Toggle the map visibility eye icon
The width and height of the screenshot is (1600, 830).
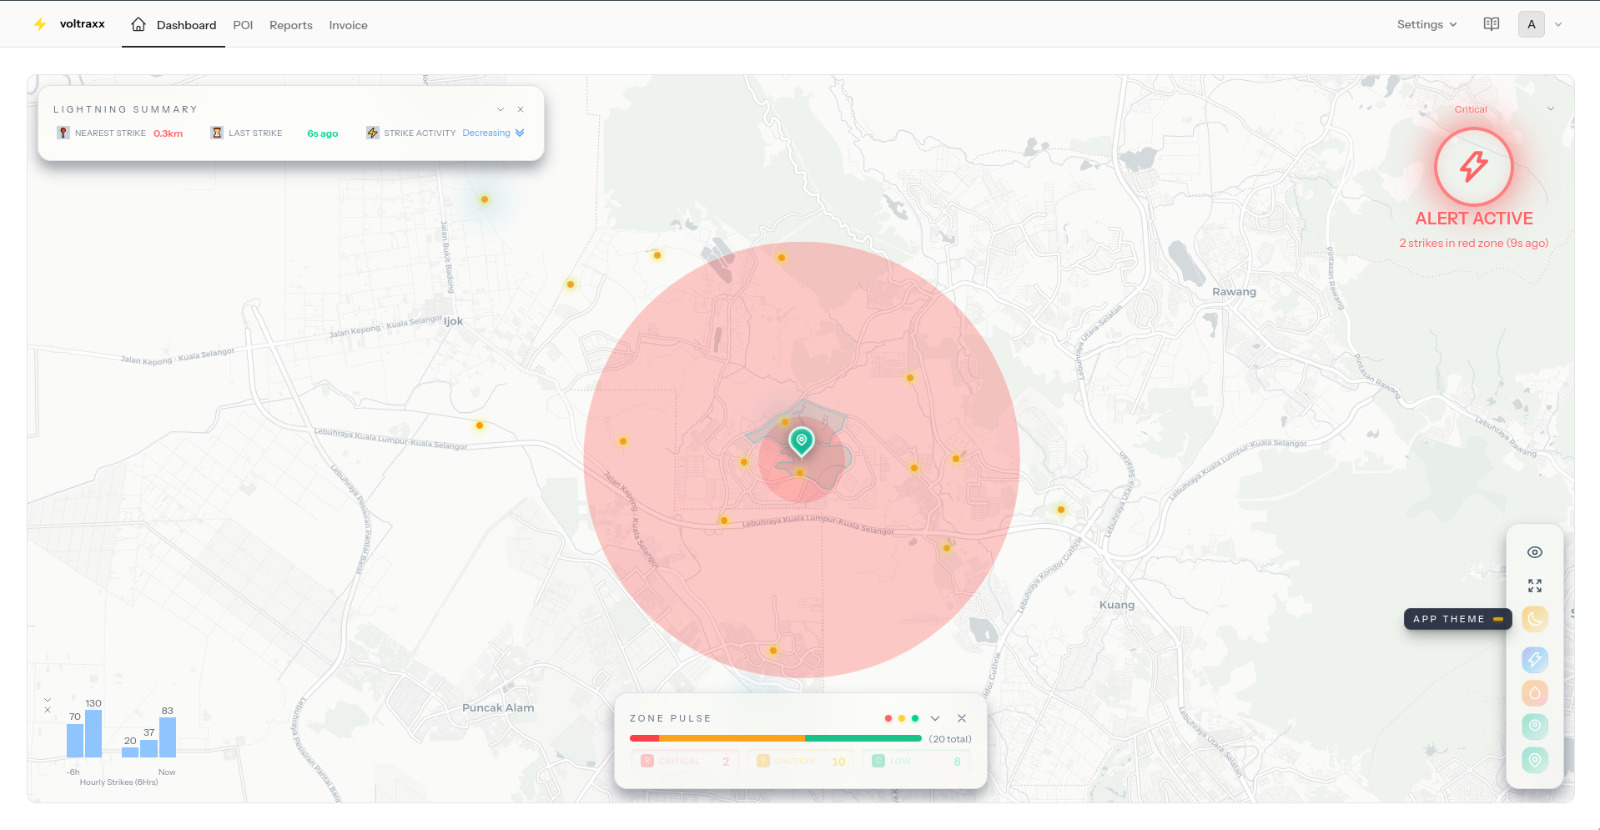coord(1534,552)
